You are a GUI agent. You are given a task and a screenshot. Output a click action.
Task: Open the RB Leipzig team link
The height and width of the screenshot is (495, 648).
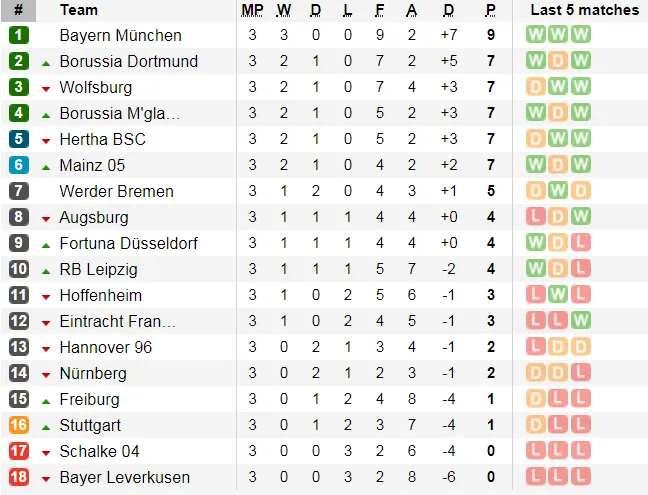click(x=98, y=269)
